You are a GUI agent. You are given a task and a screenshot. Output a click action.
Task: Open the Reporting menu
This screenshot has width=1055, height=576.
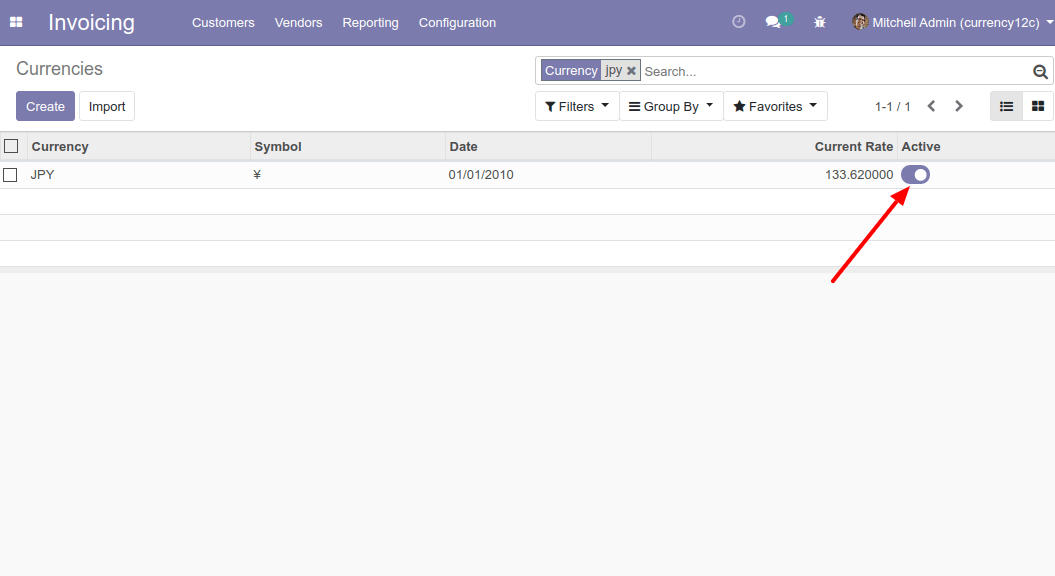(371, 22)
